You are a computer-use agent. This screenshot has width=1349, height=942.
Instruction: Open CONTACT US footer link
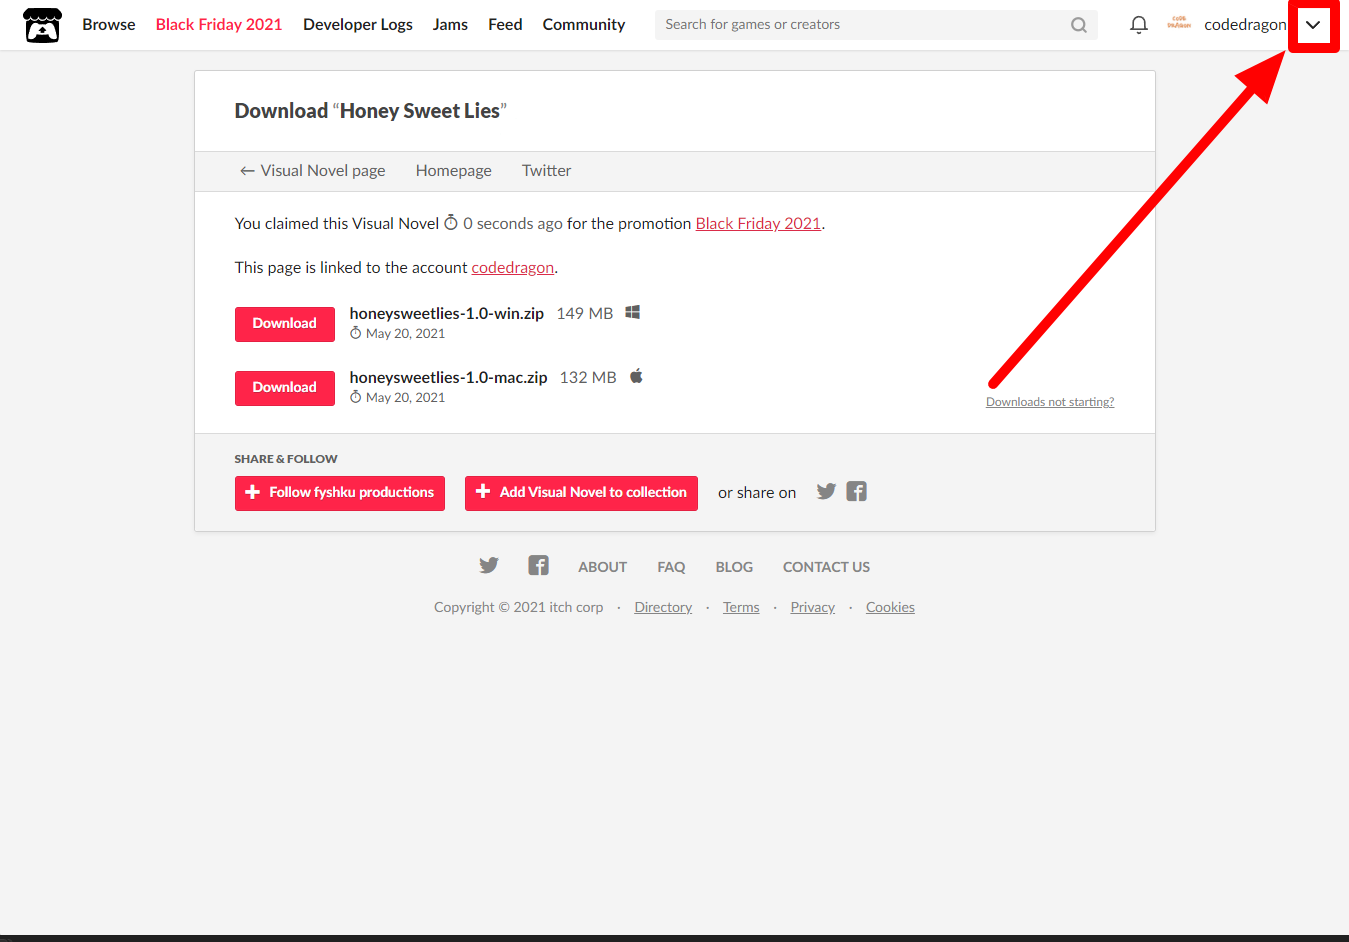(x=826, y=567)
